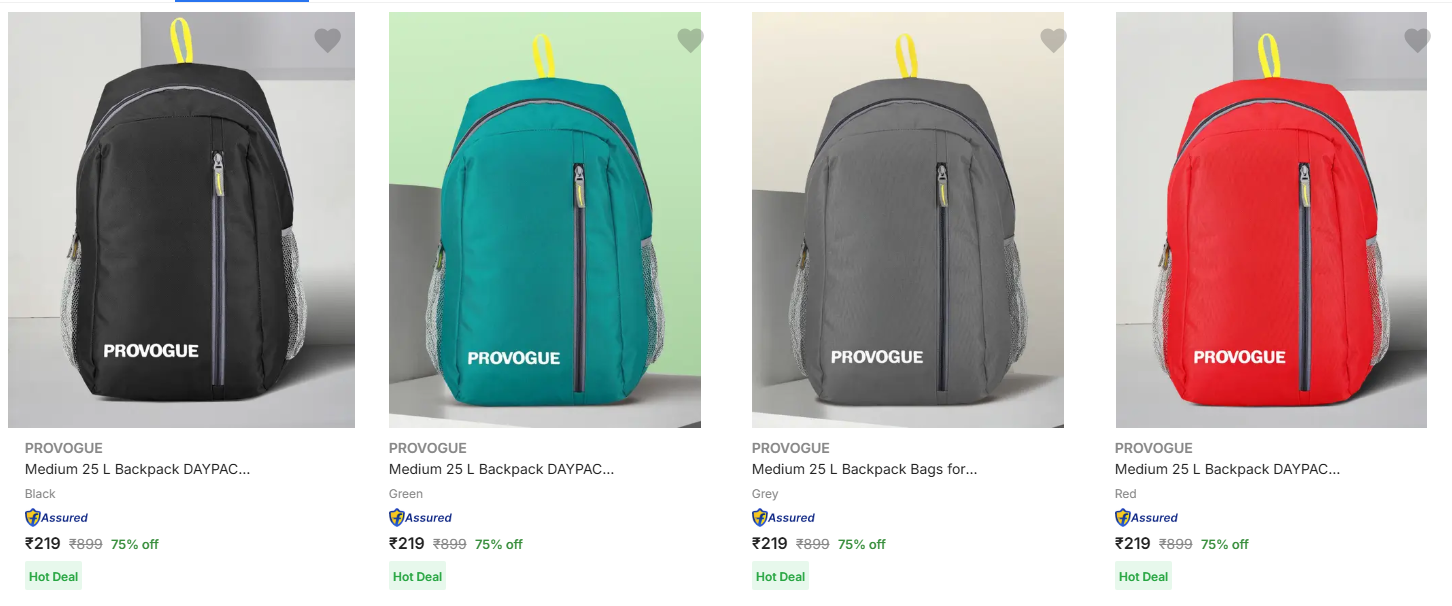
Task: Toggle wishlist heart on green backpack
Action: 690,40
